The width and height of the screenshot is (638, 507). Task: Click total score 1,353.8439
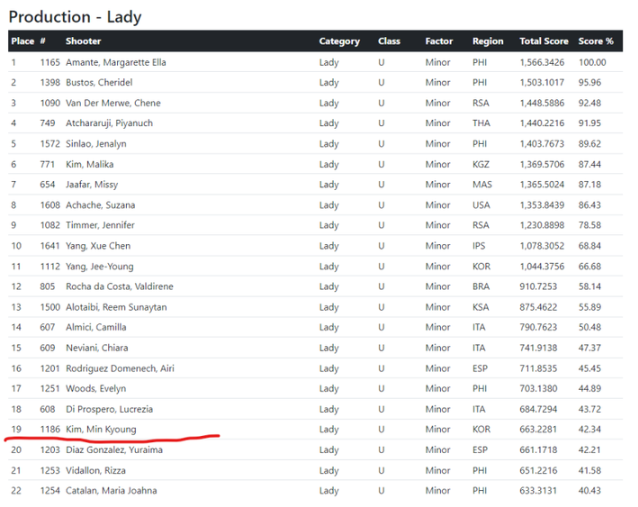pos(542,205)
